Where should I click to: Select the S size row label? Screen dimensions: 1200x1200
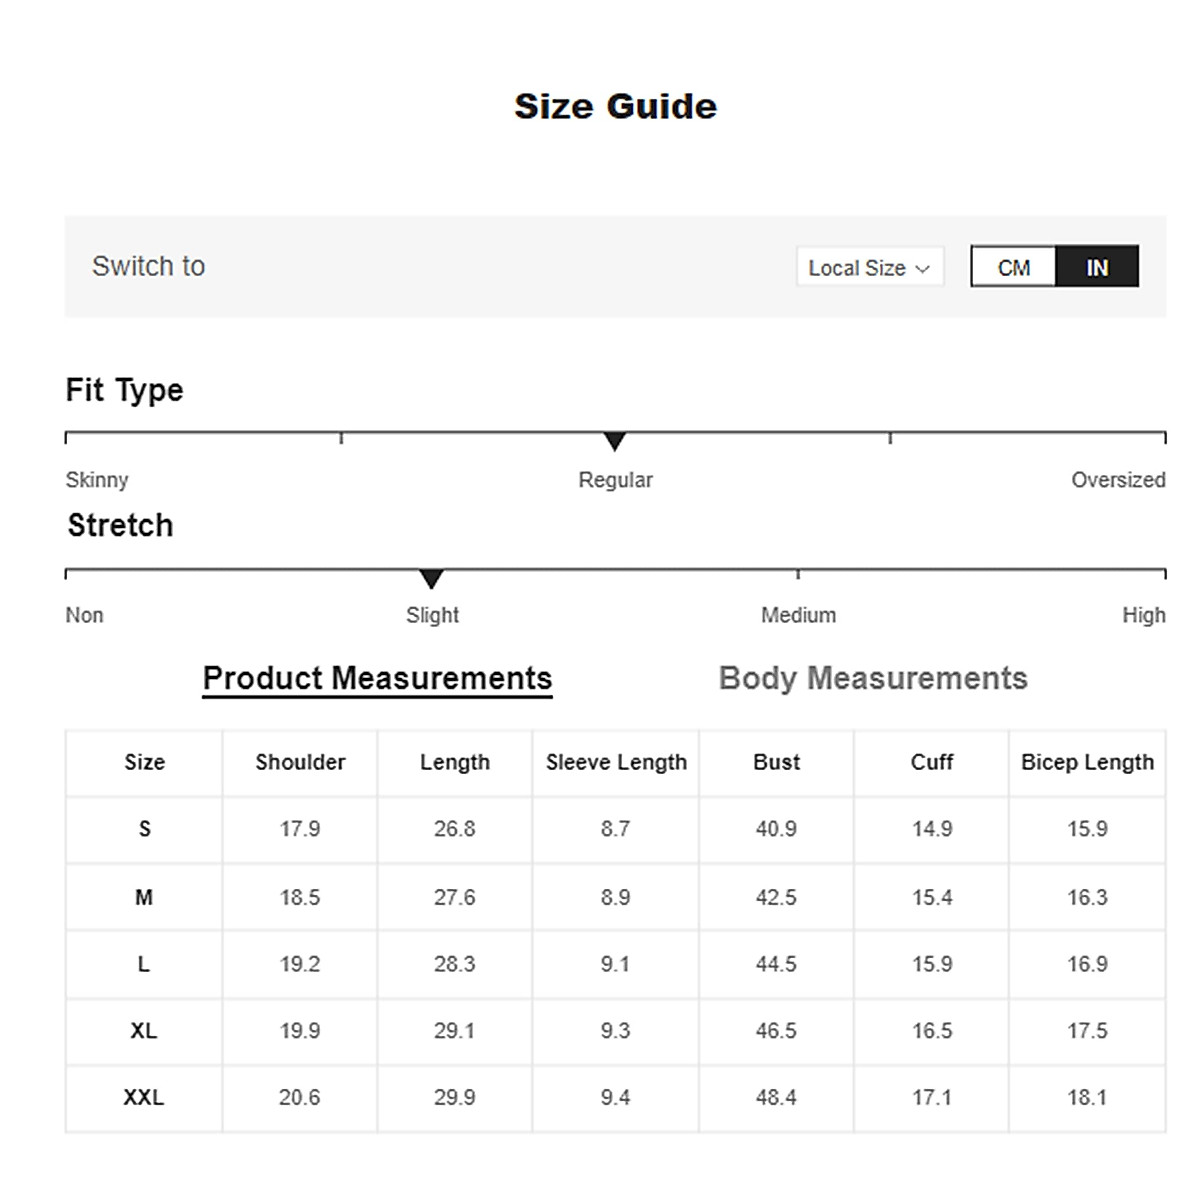pos(144,829)
